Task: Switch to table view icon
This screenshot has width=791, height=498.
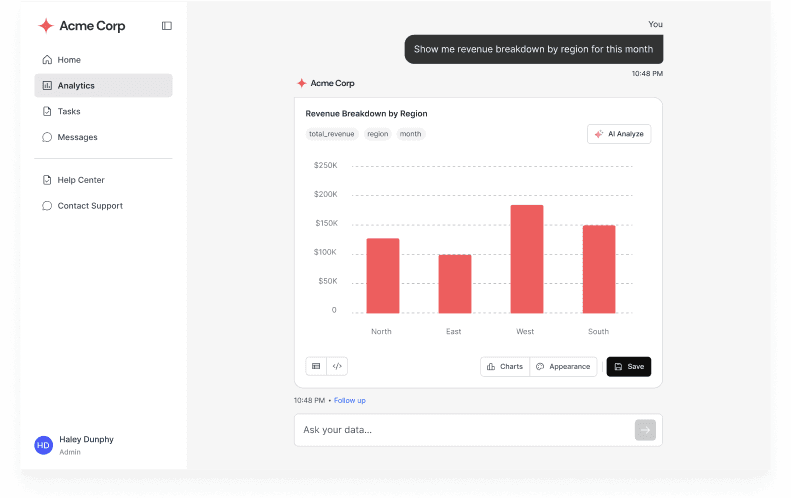Action: click(x=316, y=366)
